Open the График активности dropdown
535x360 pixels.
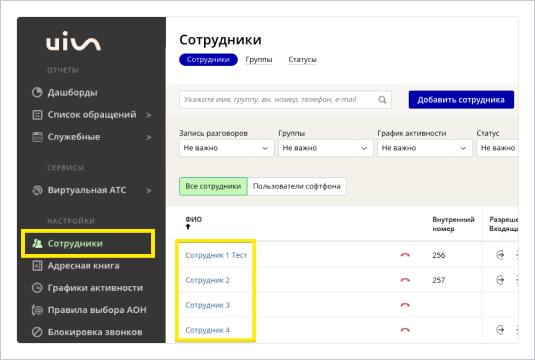click(425, 148)
